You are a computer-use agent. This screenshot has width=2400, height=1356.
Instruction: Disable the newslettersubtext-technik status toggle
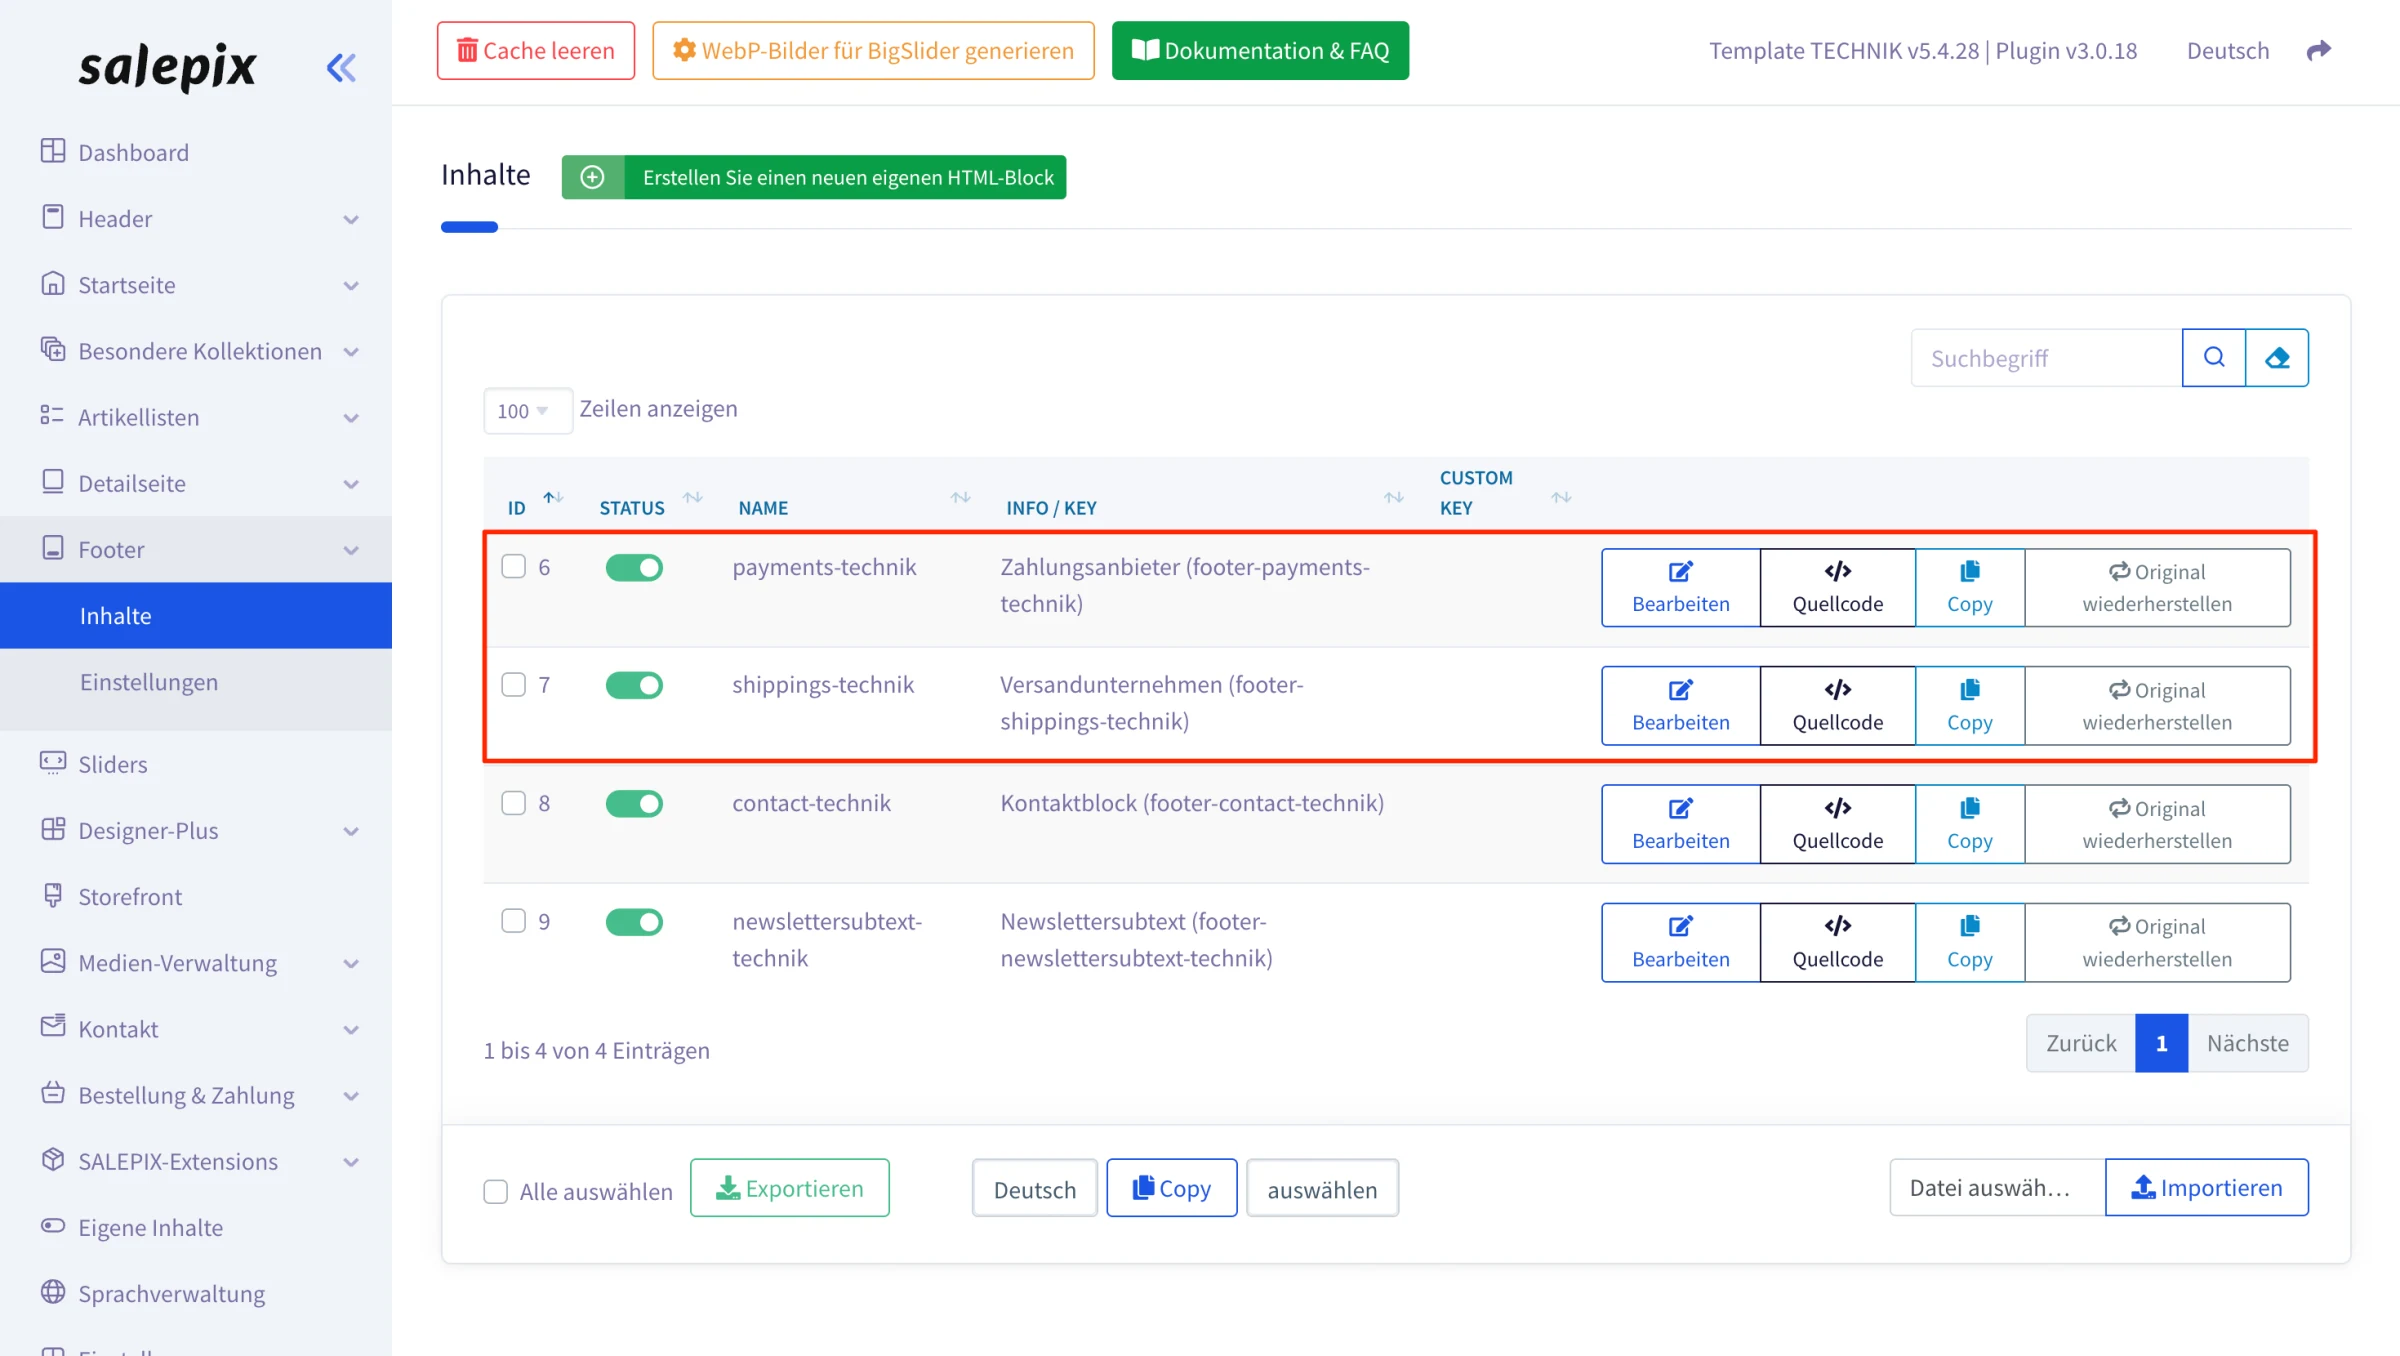[x=634, y=921]
